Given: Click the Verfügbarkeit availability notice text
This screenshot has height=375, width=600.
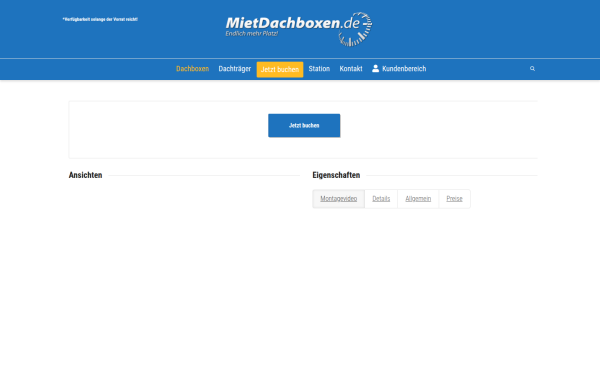Looking at the screenshot, I should (x=100, y=19).
